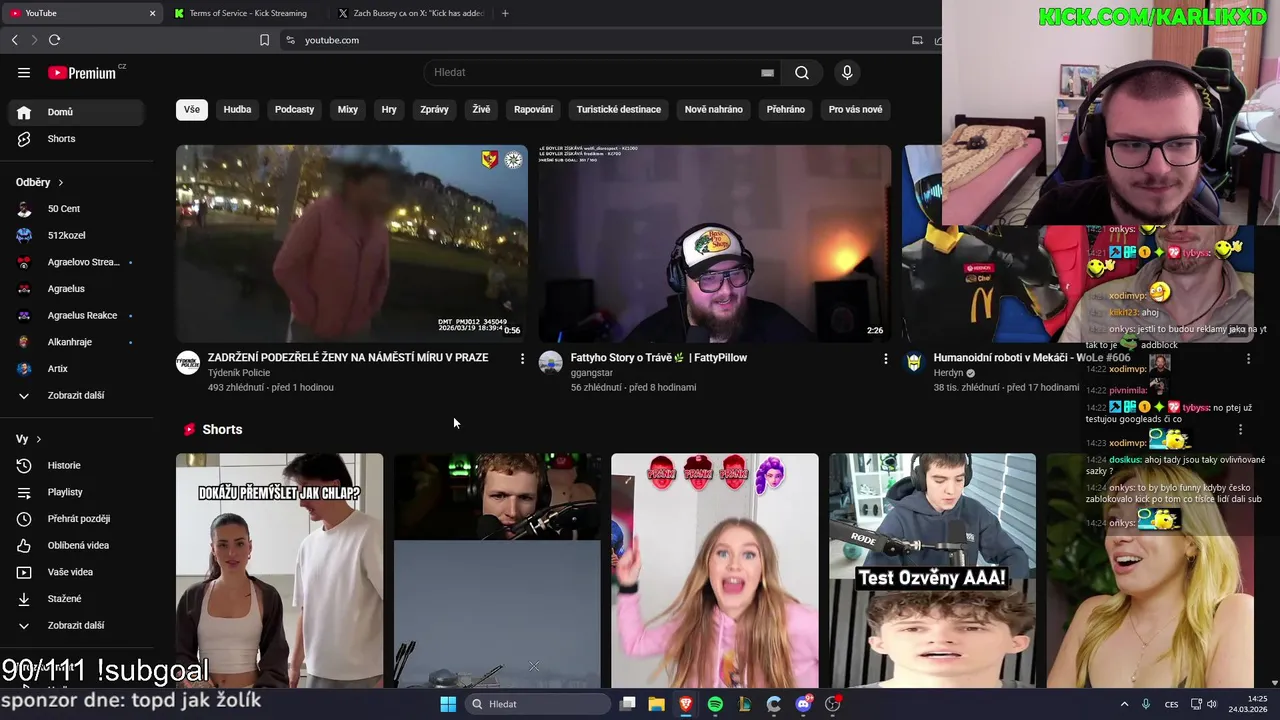The width and height of the screenshot is (1280, 720).
Task: Expand the Vy section header
Action: coord(28,439)
